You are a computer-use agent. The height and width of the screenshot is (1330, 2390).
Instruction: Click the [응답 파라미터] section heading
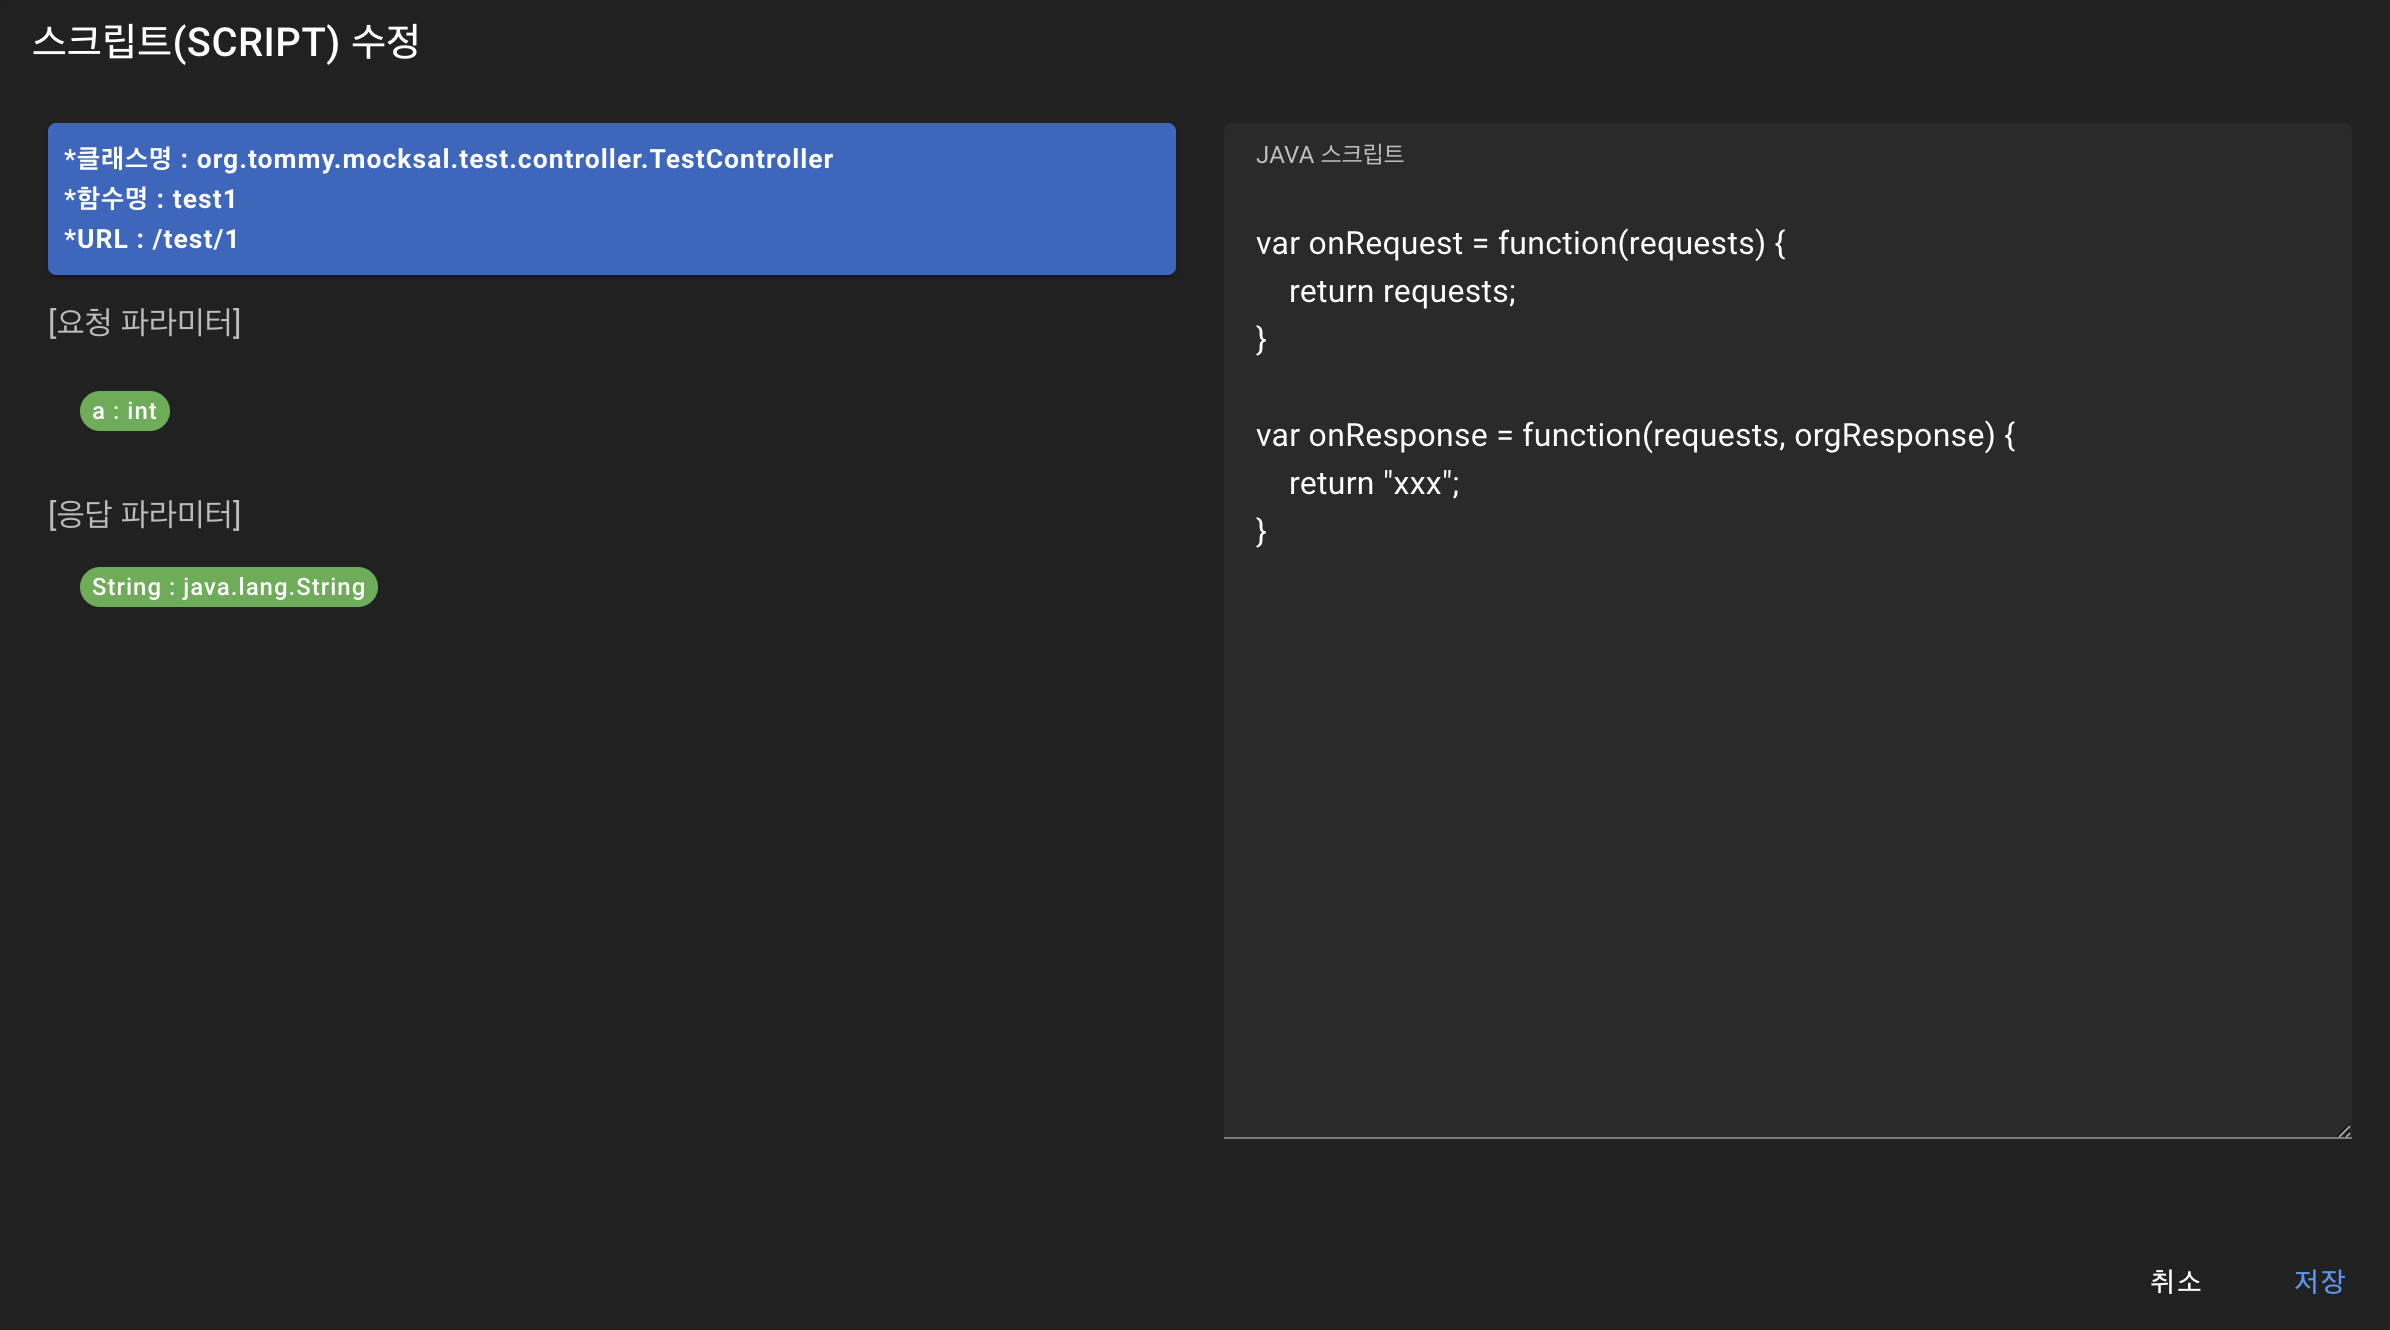(145, 514)
